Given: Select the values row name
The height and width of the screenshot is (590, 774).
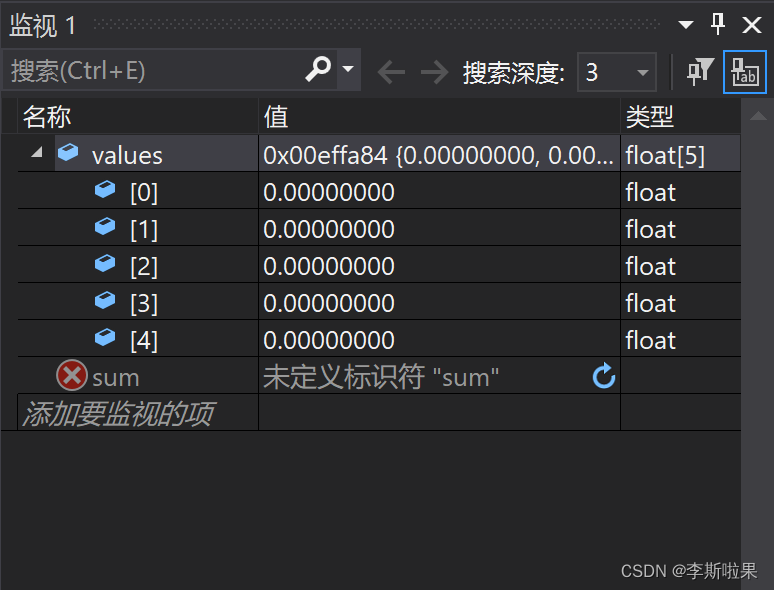Looking at the screenshot, I should pyautogui.click(x=127, y=156).
